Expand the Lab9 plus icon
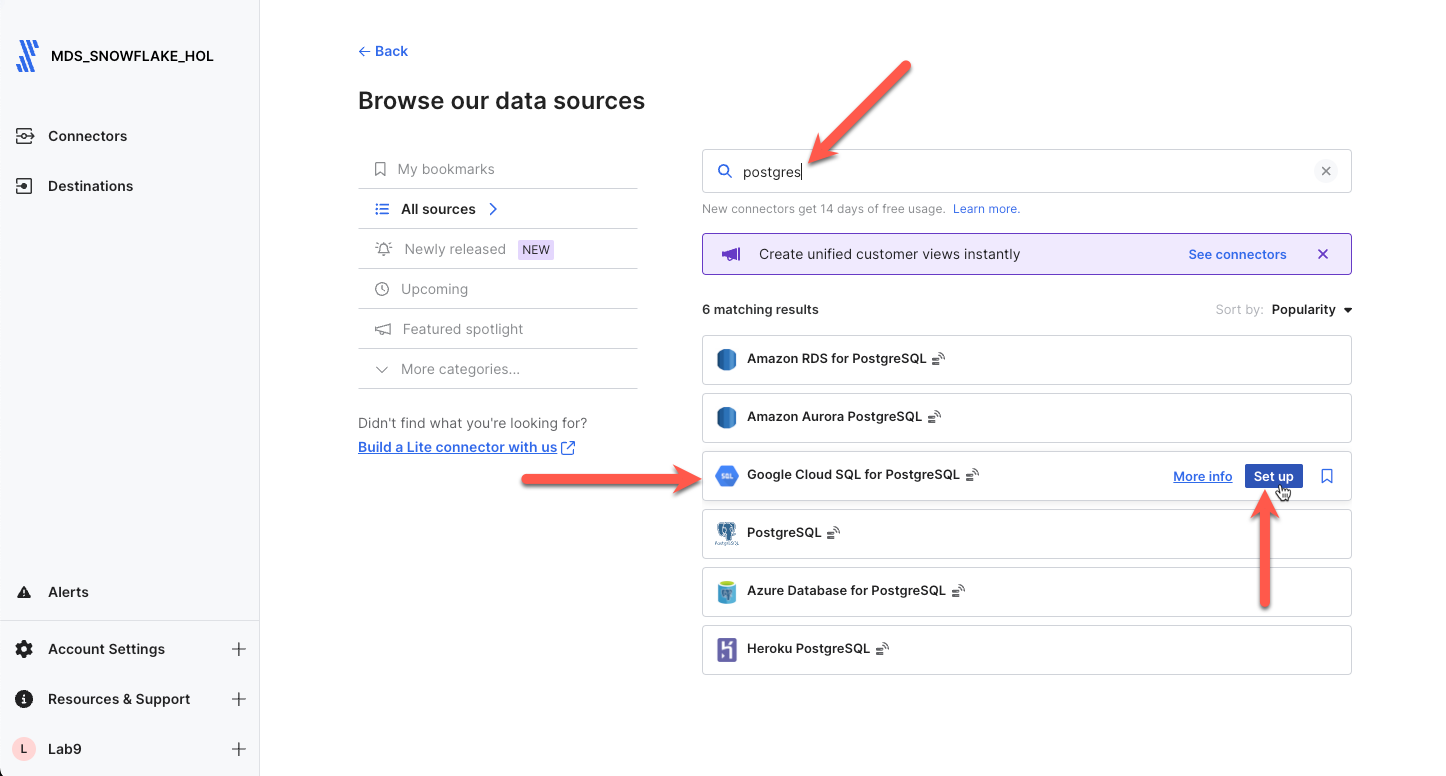The image size is (1446, 776). pyautogui.click(x=239, y=749)
